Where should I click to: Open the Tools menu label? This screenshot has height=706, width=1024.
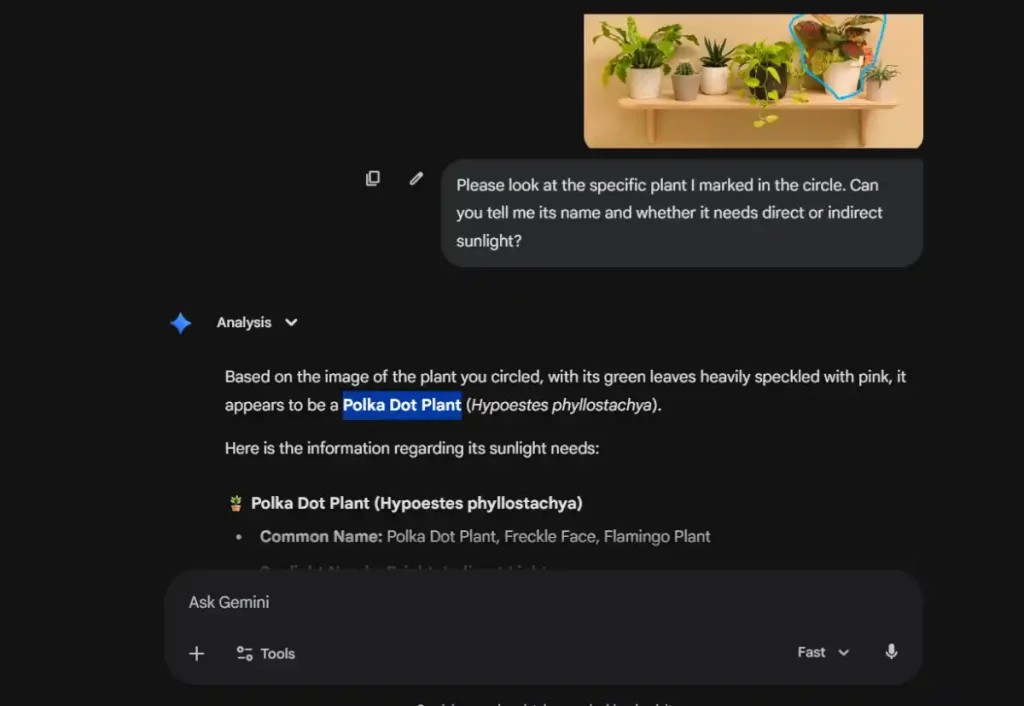277,654
